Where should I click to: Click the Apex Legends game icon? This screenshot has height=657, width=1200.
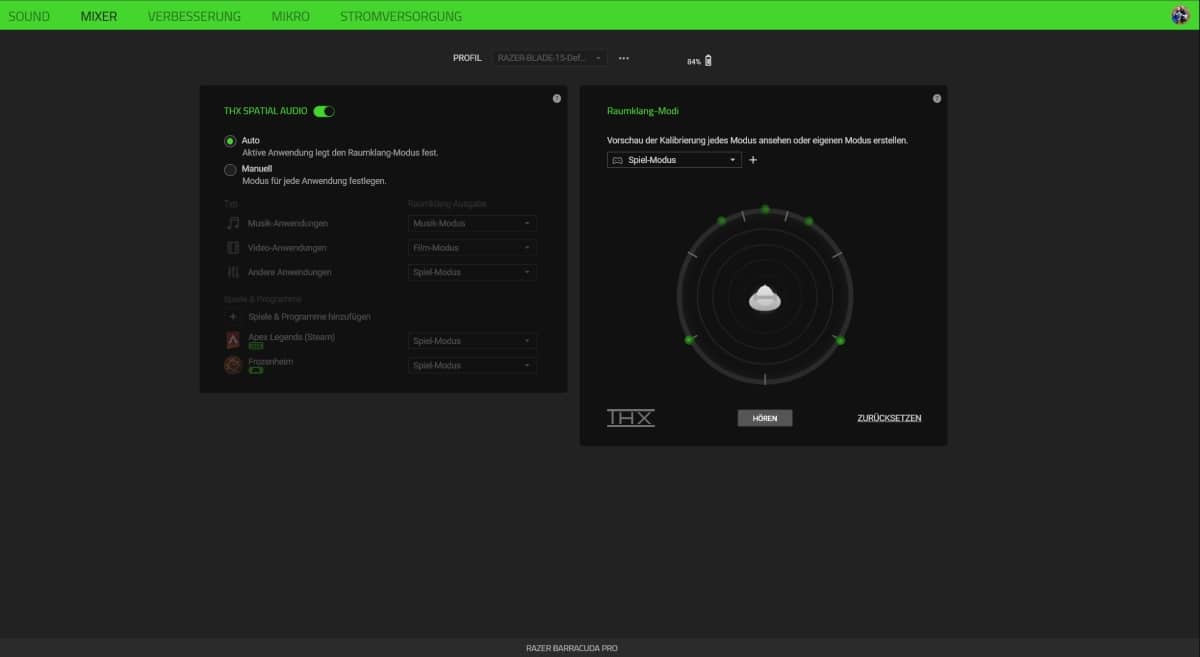232,341
